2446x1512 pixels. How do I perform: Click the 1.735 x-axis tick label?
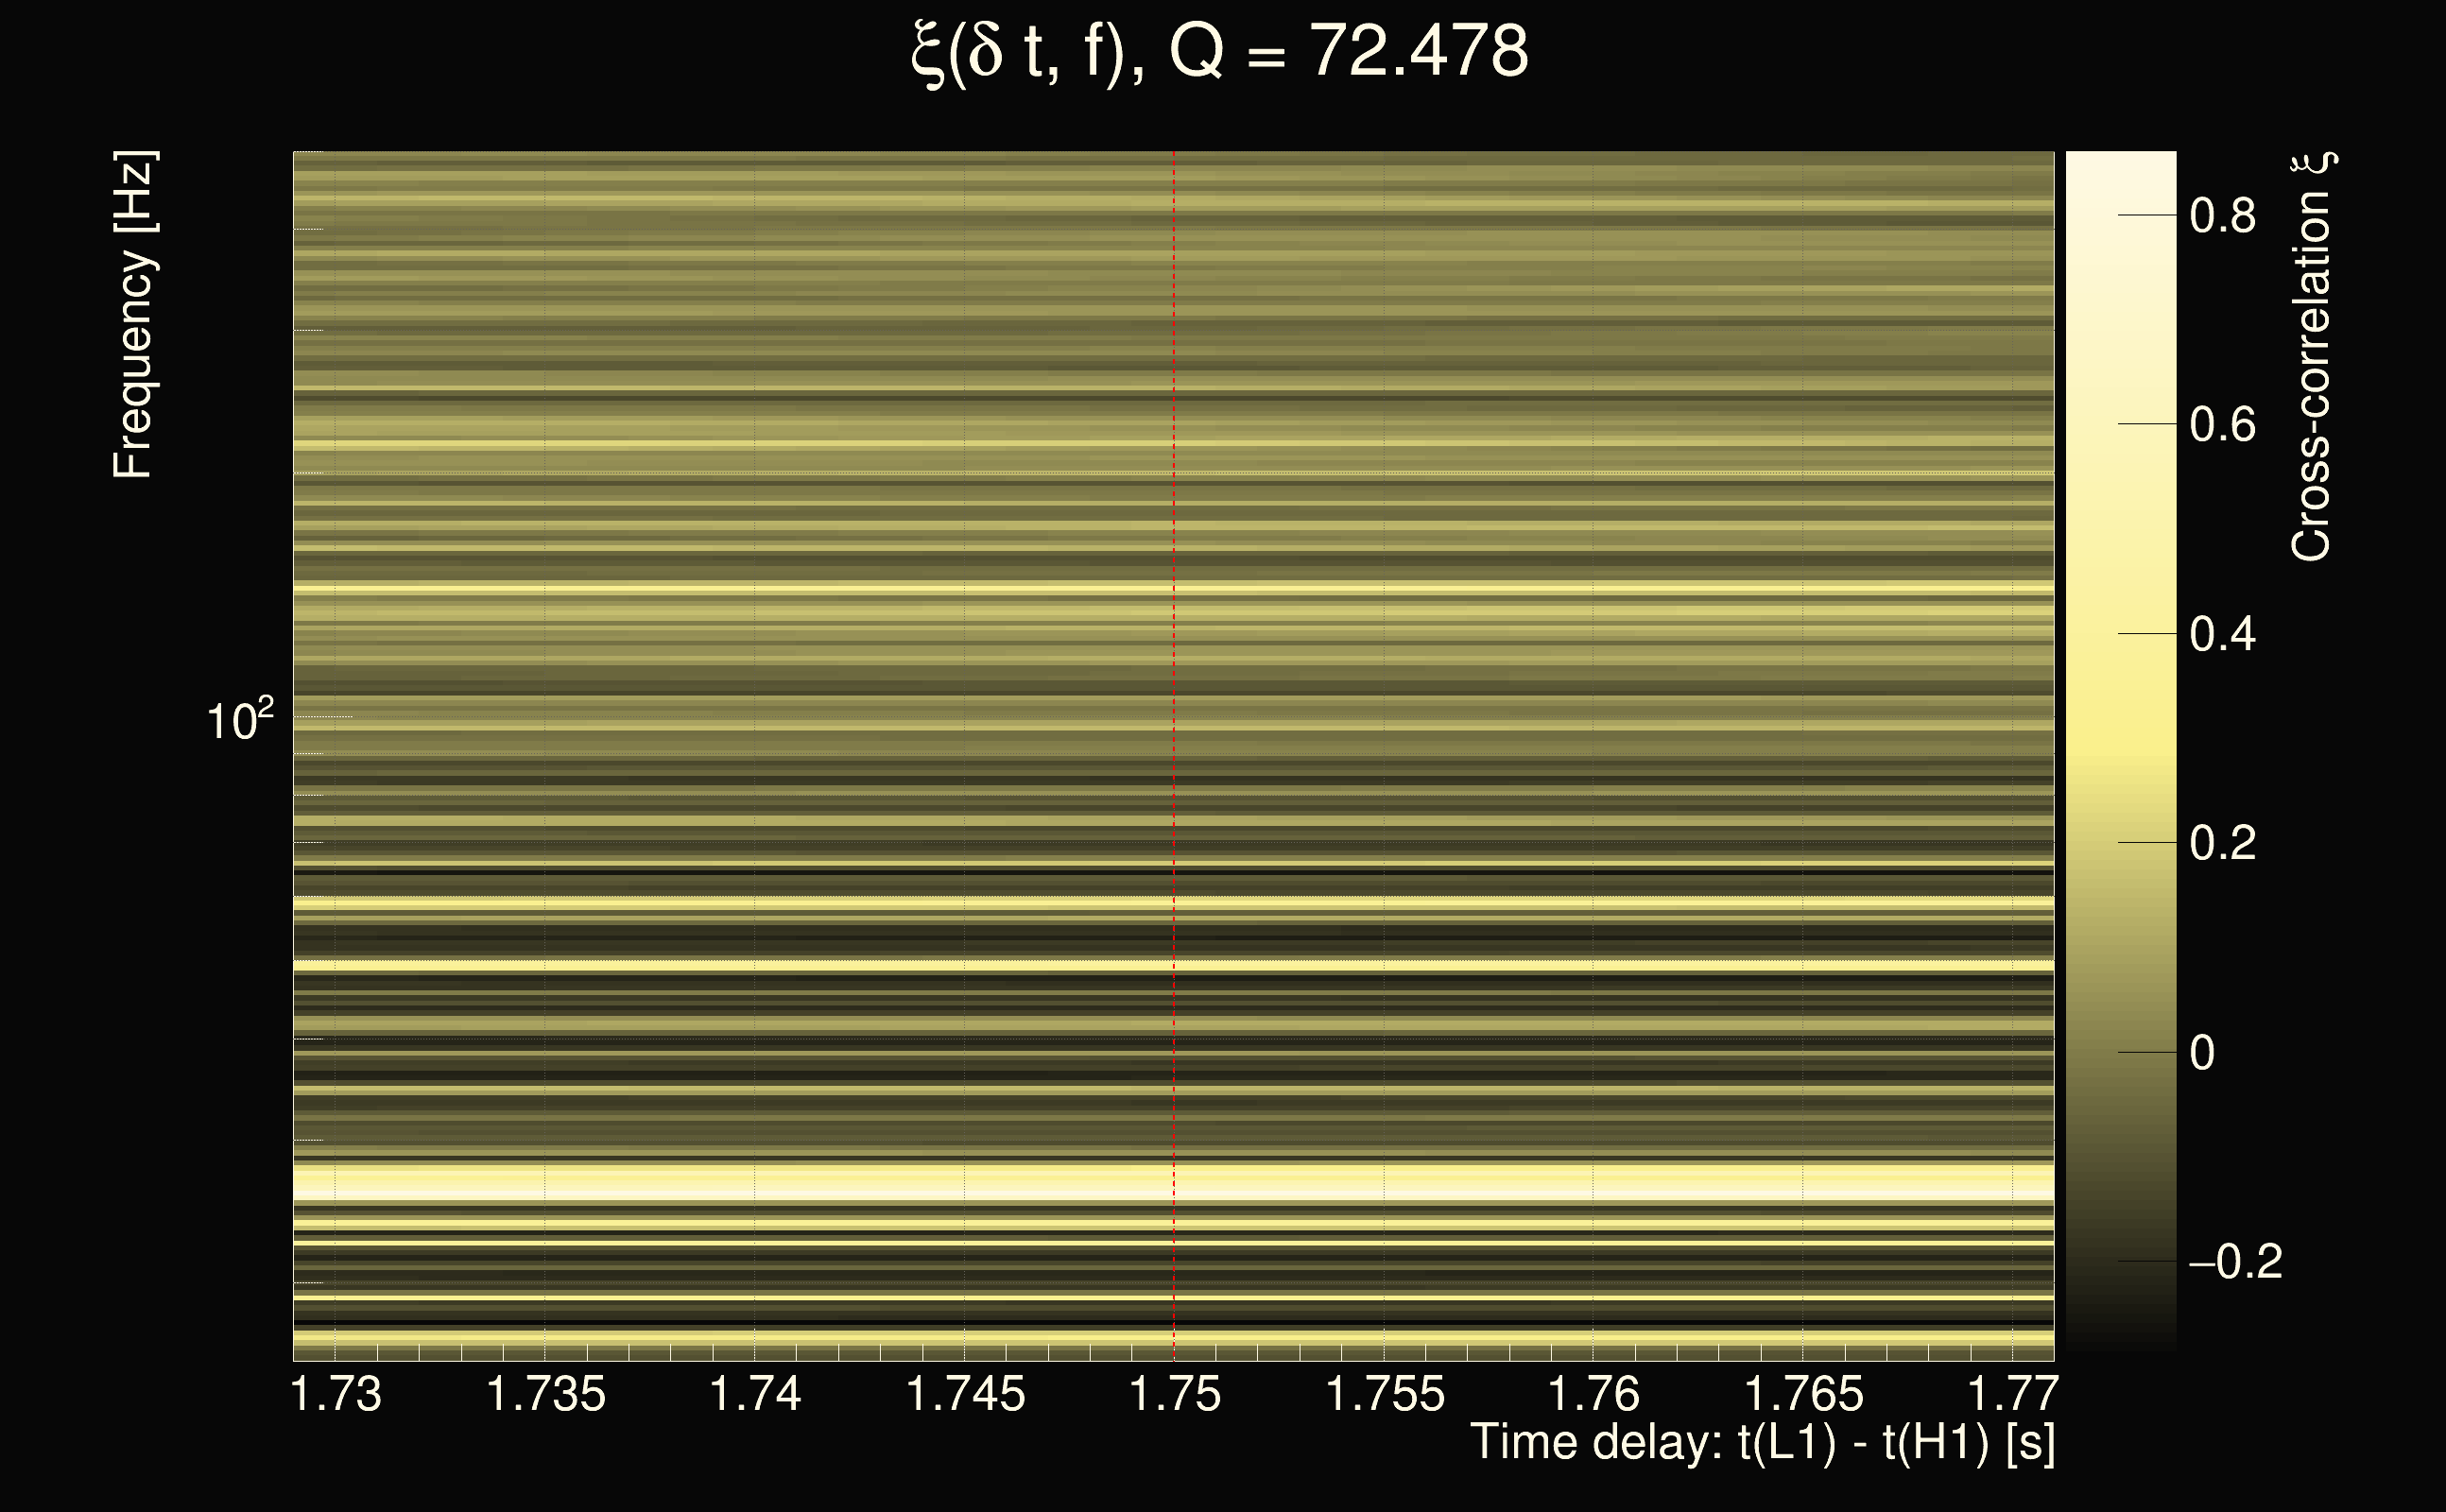pos(546,1394)
